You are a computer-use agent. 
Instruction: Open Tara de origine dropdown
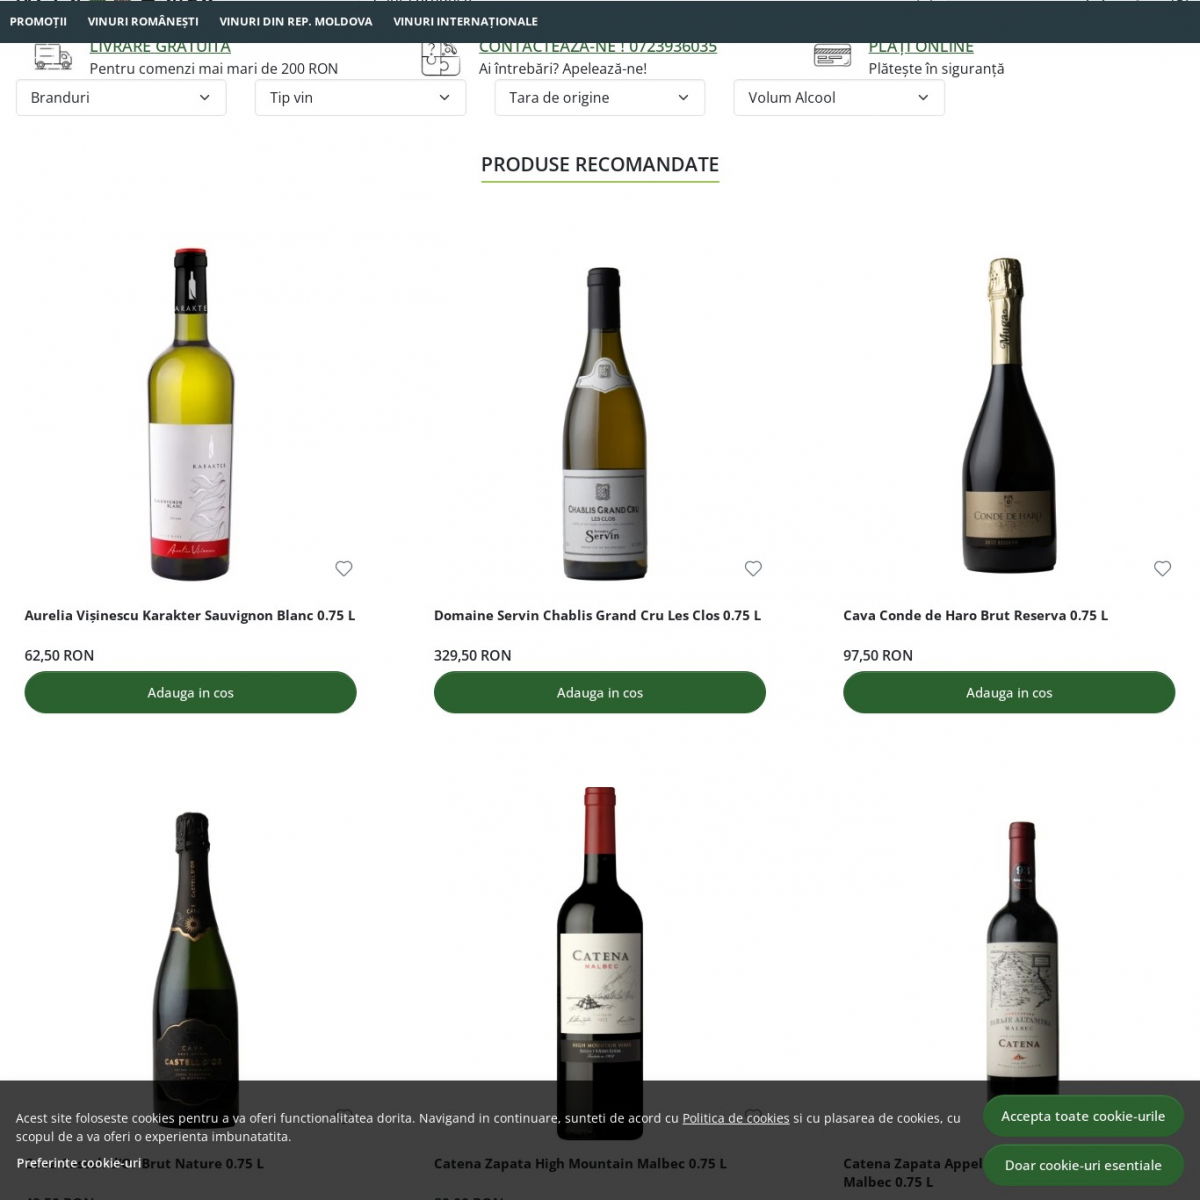600,98
